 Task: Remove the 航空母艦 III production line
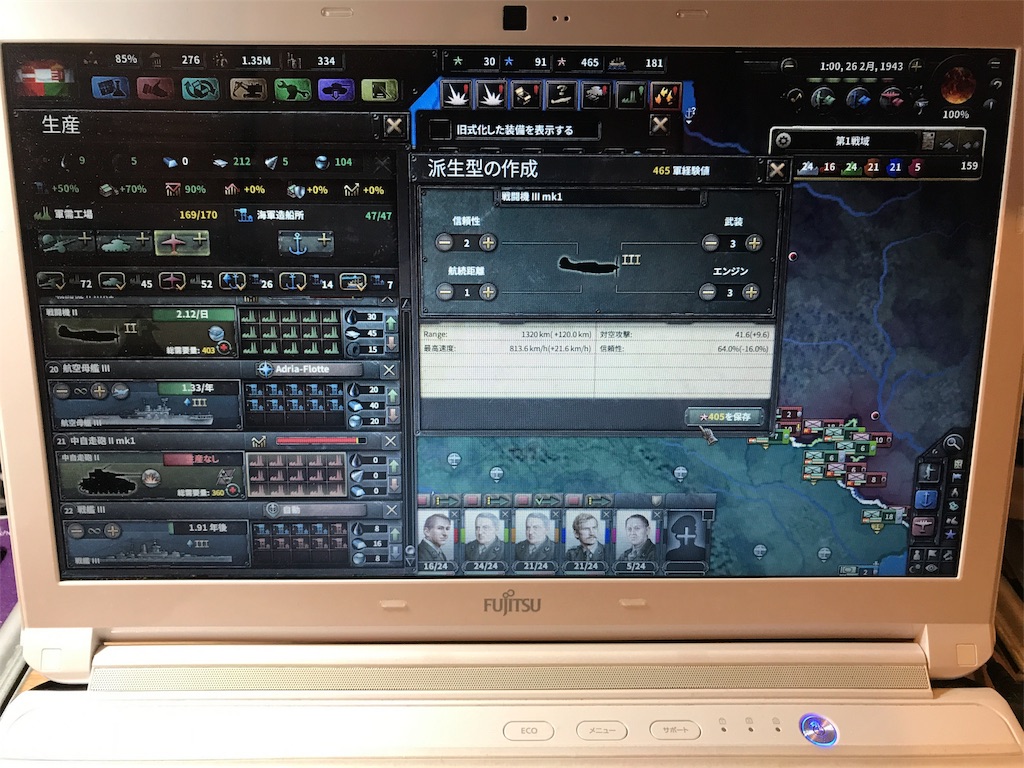tap(389, 370)
